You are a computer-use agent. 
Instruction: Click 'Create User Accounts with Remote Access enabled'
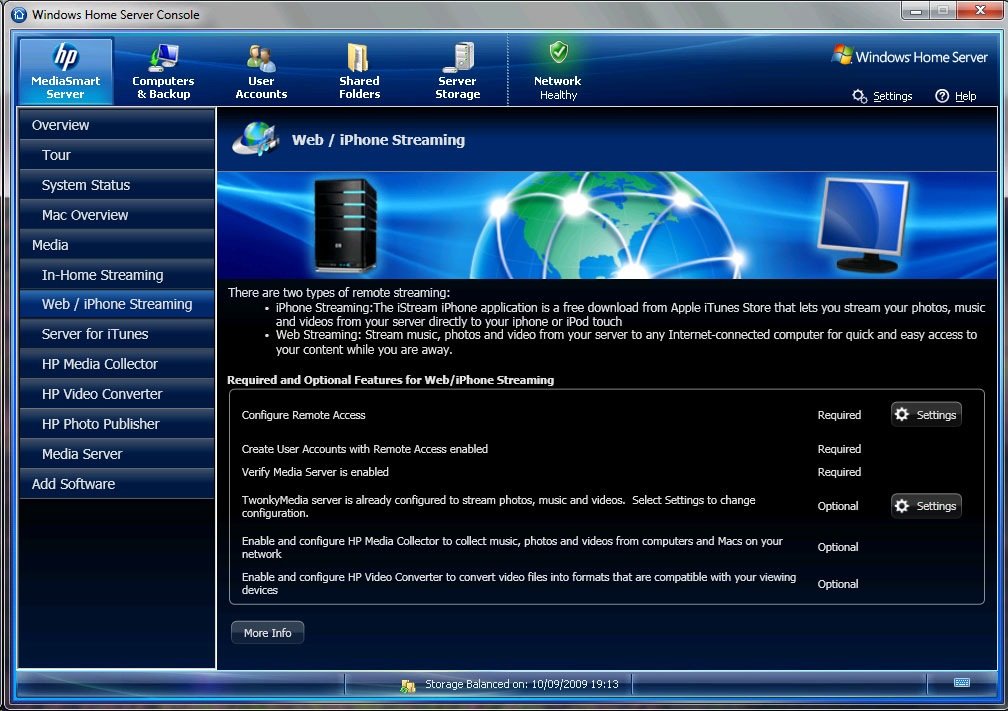pos(364,449)
